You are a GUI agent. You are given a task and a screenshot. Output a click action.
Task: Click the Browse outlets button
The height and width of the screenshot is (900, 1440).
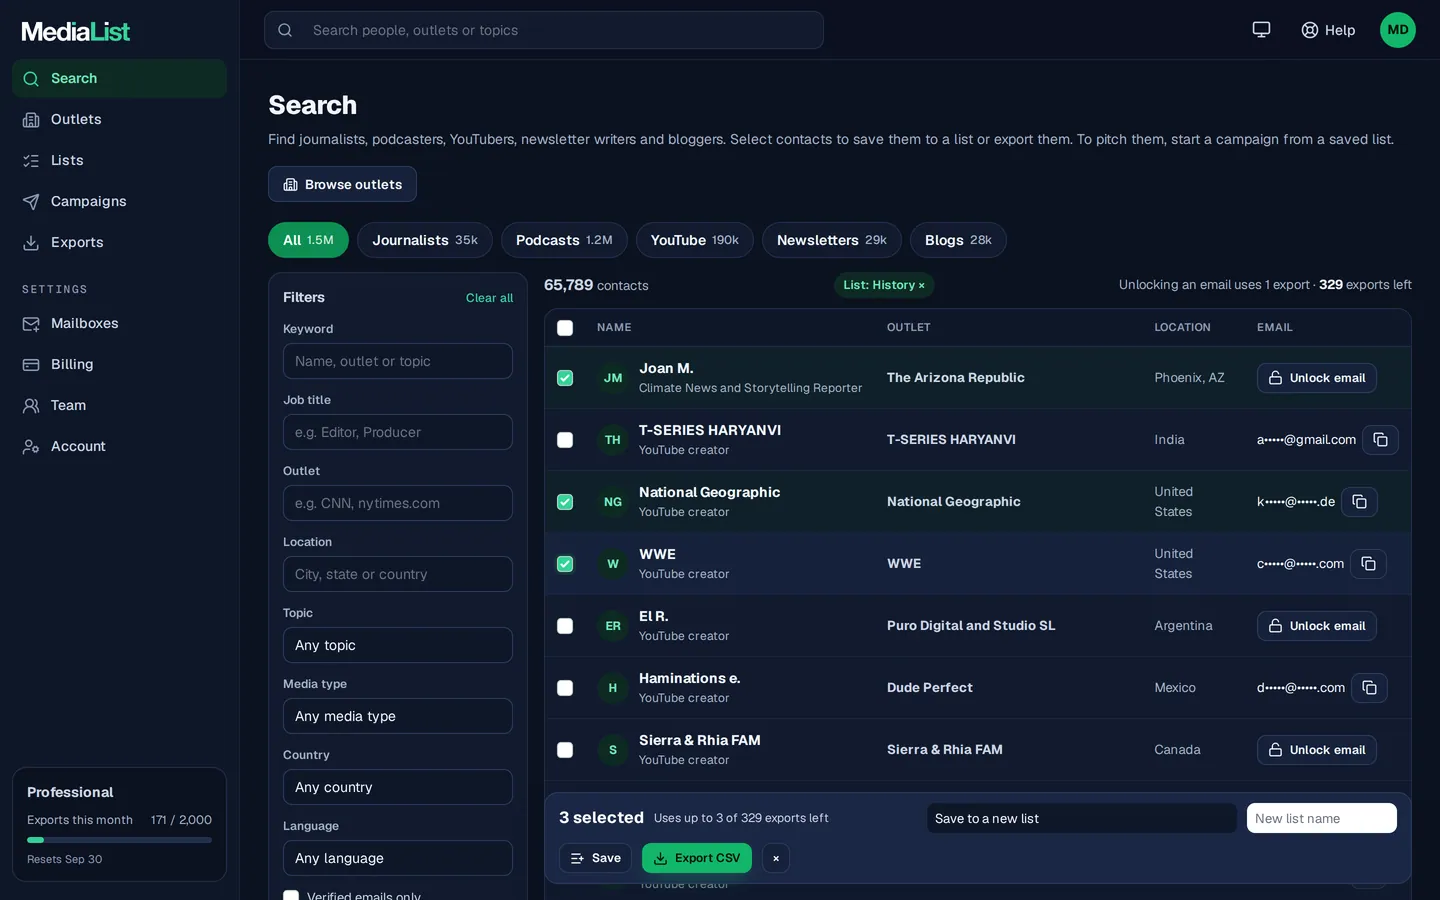(x=342, y=184)
